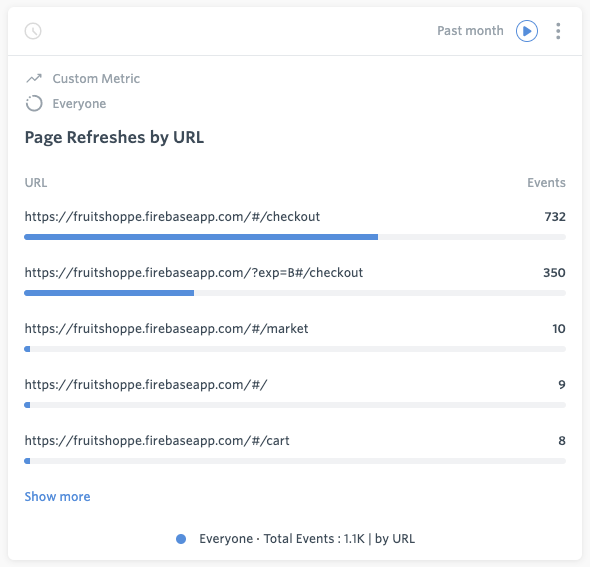Click the play button icon
This screenshot has width=590, height=567.
click(527, 31)
